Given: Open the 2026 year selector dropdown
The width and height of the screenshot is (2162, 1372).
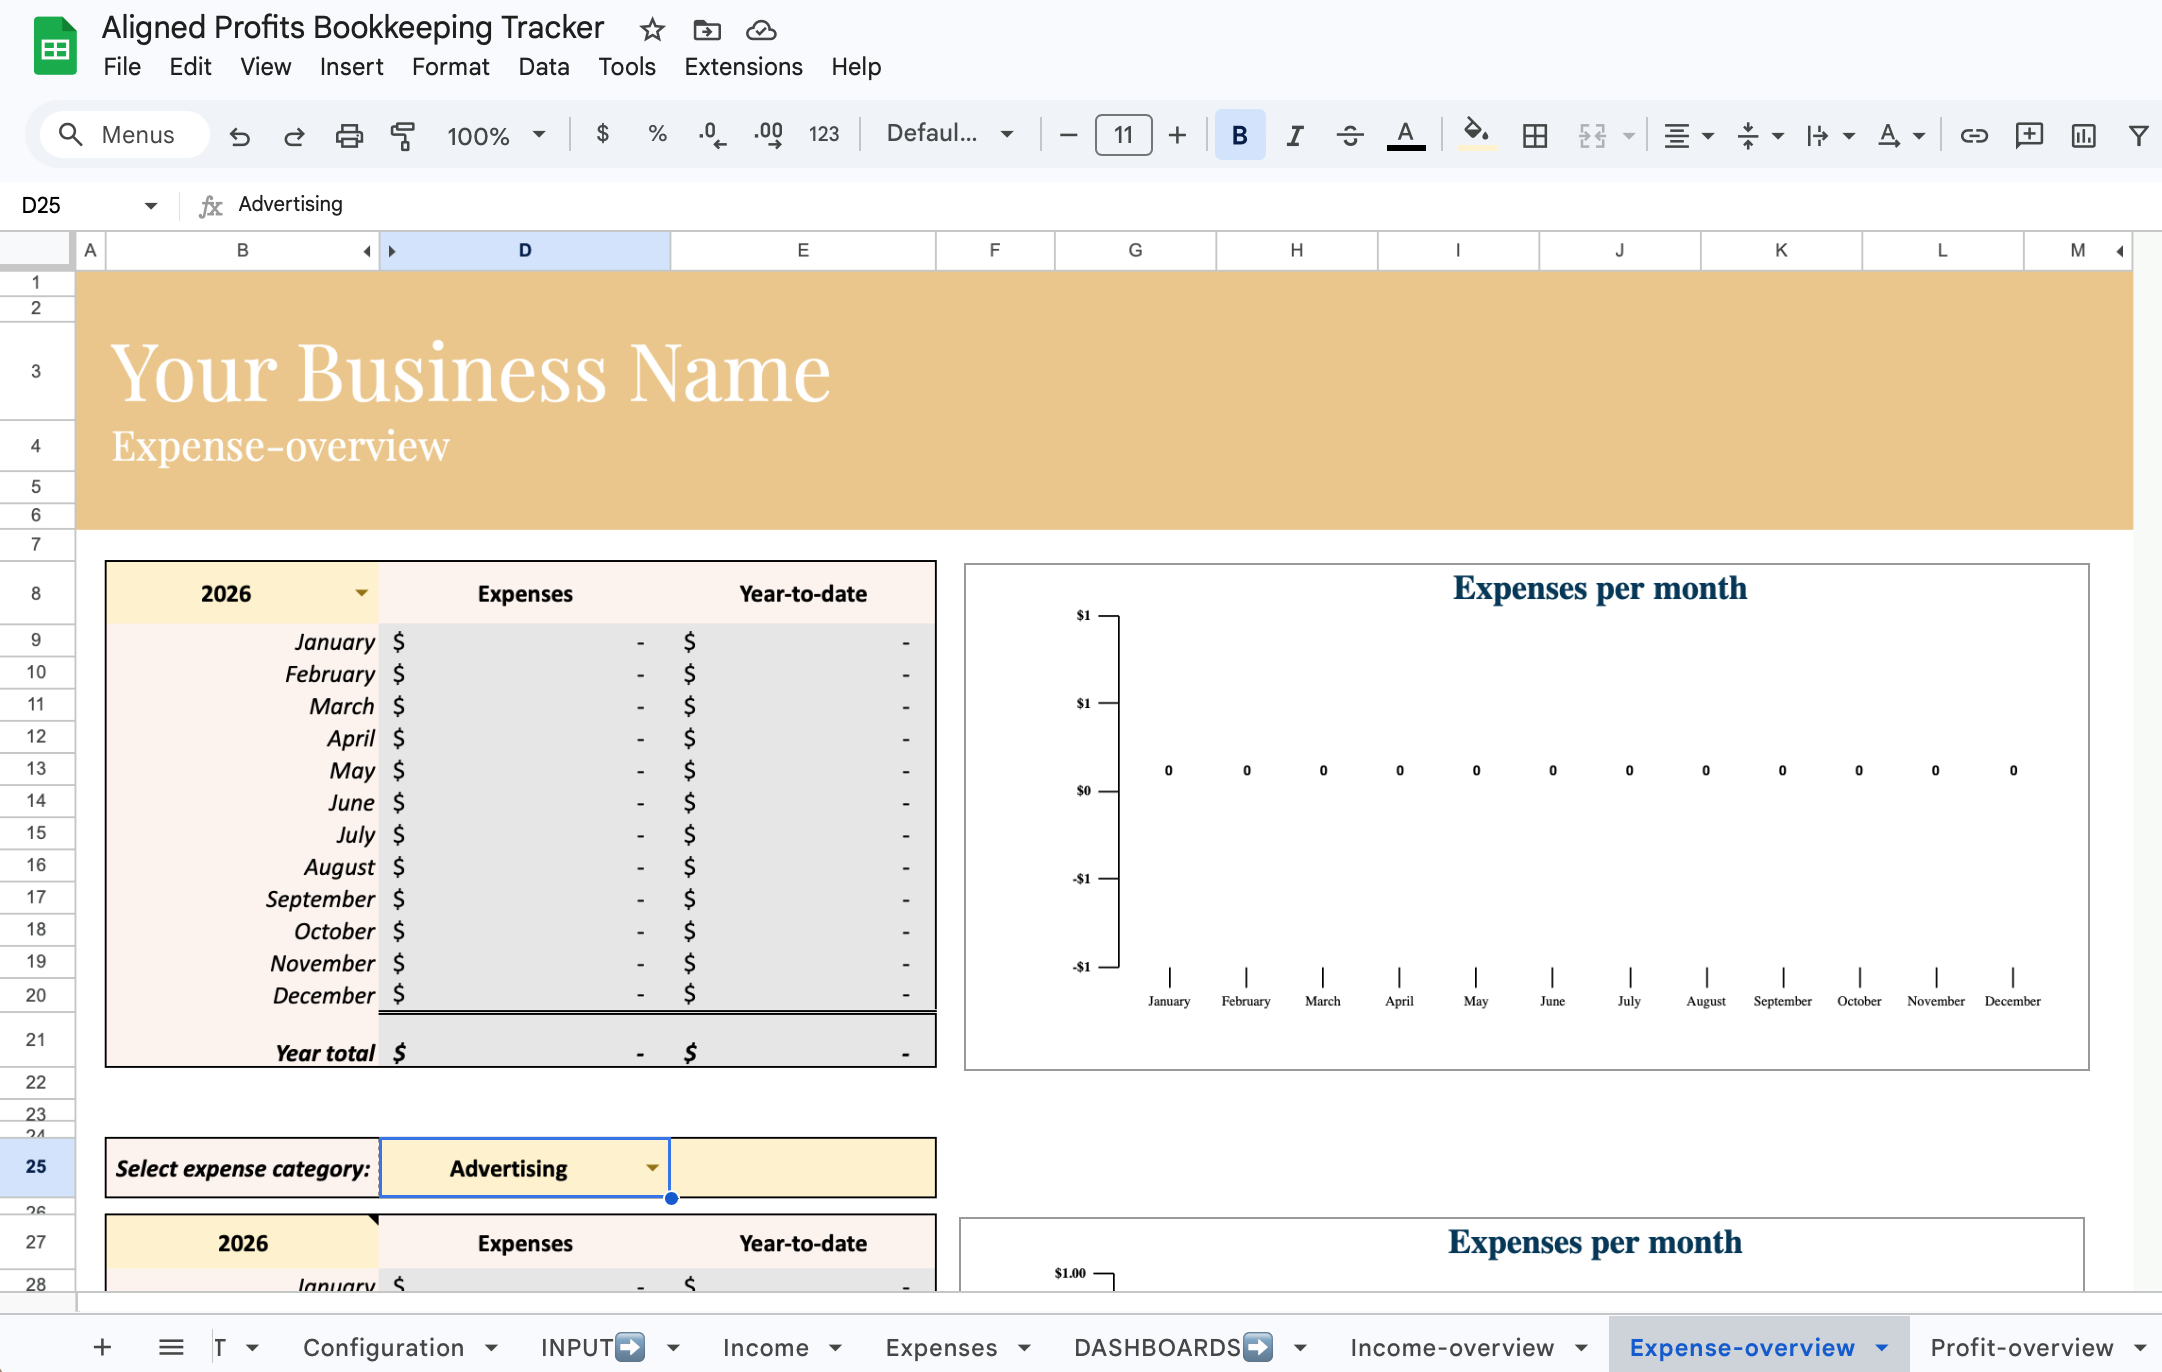Looking at the screenshot, I should (x=361, y=593).
